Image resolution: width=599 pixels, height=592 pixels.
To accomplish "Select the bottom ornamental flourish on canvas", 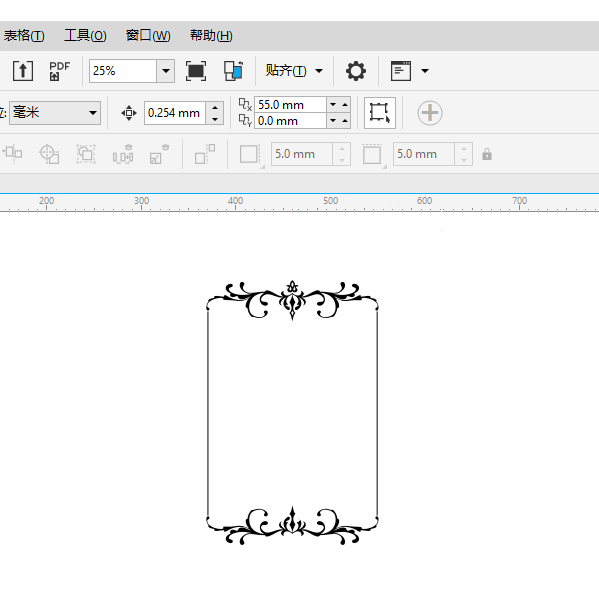I will 292,526.
